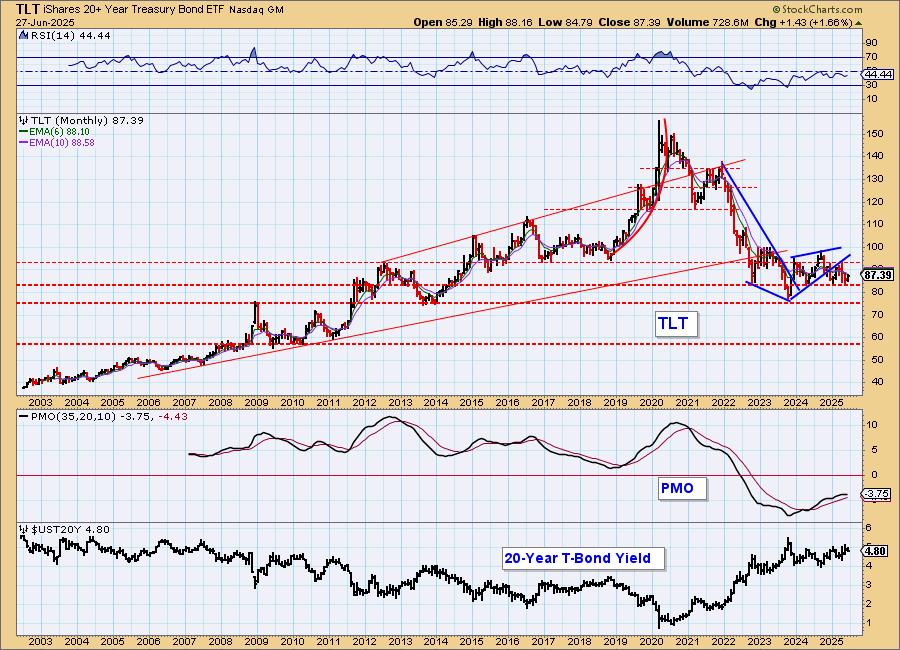The height and width of the screenshot is (650, 900).
Task: Click the RSI(14) 44.44 panel legend
Action: pyautogui.click(x=70, y=35)
